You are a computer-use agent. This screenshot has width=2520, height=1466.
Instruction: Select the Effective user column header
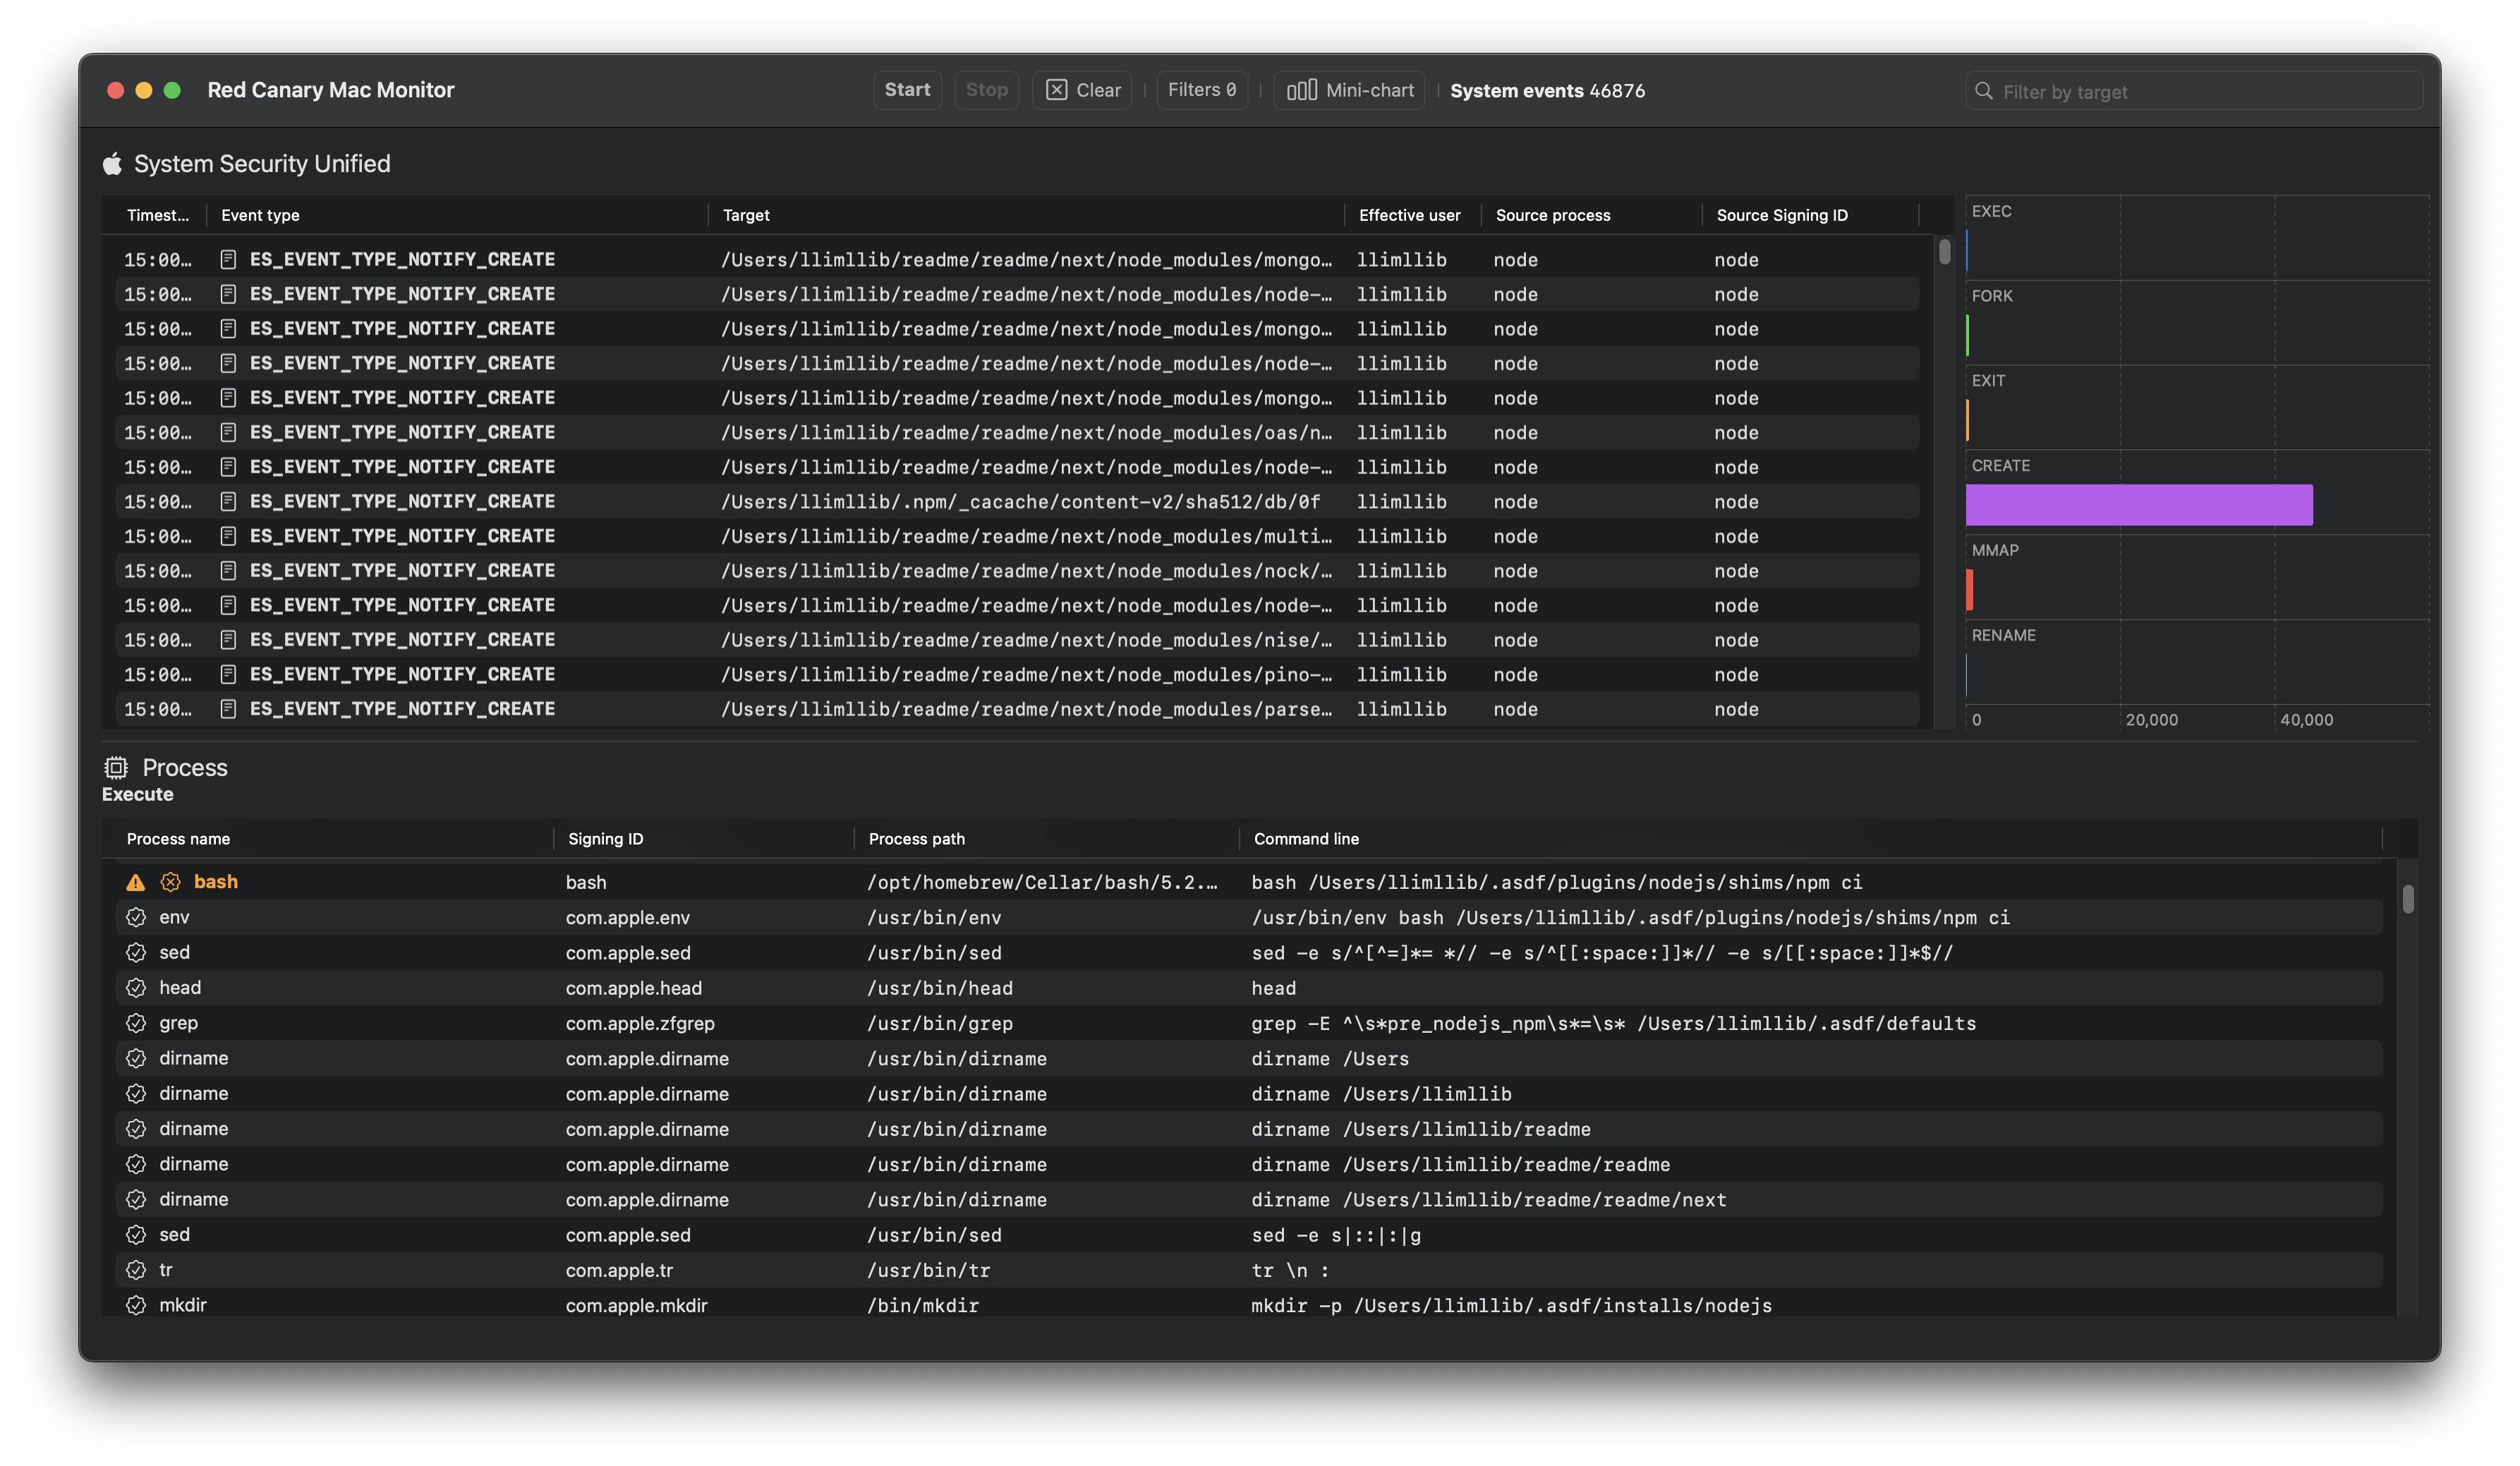pos(1410,214)
